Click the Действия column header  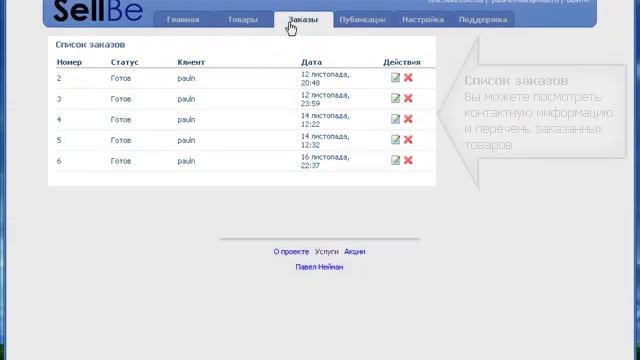402,62
